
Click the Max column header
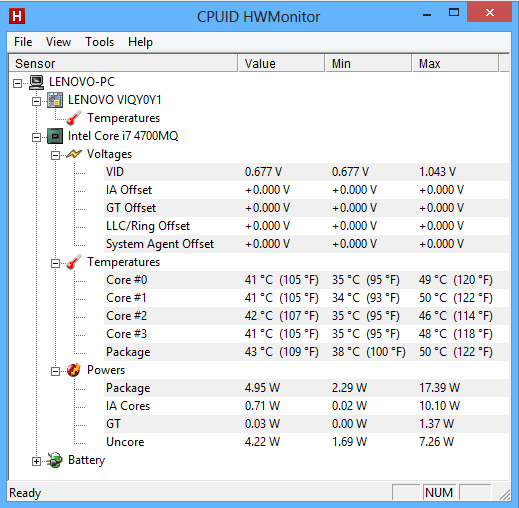(x=455, y=63)
